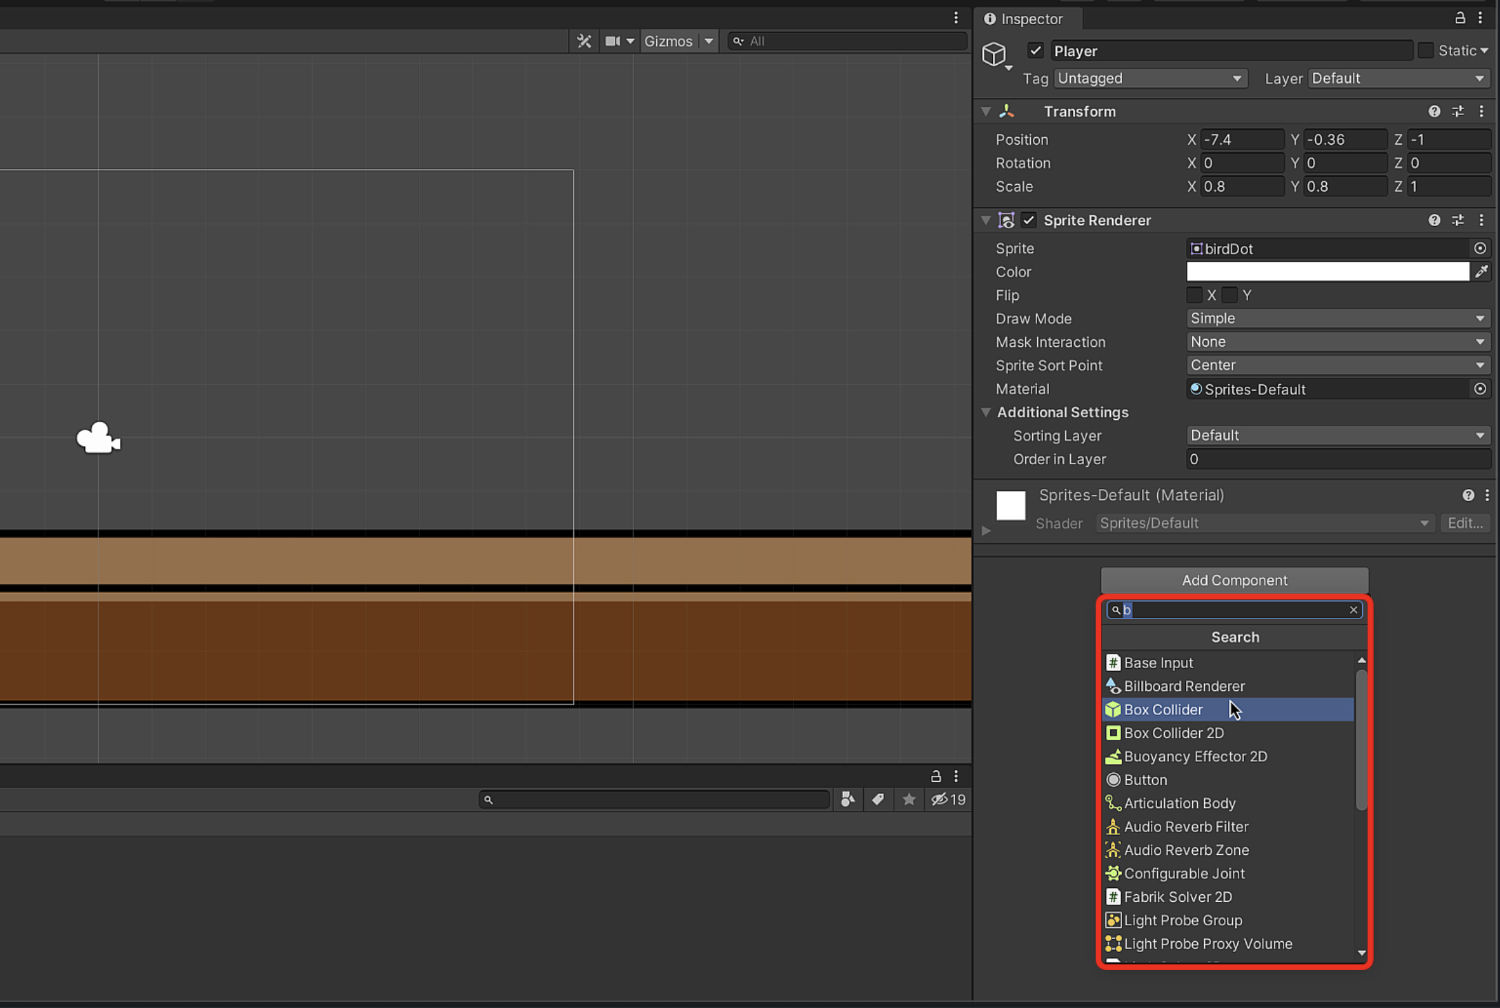Open the Tag Untagged dropdown
Image resolution: width=1500 pixels, height=1008 pixels.
click(x=1151, y=78)
